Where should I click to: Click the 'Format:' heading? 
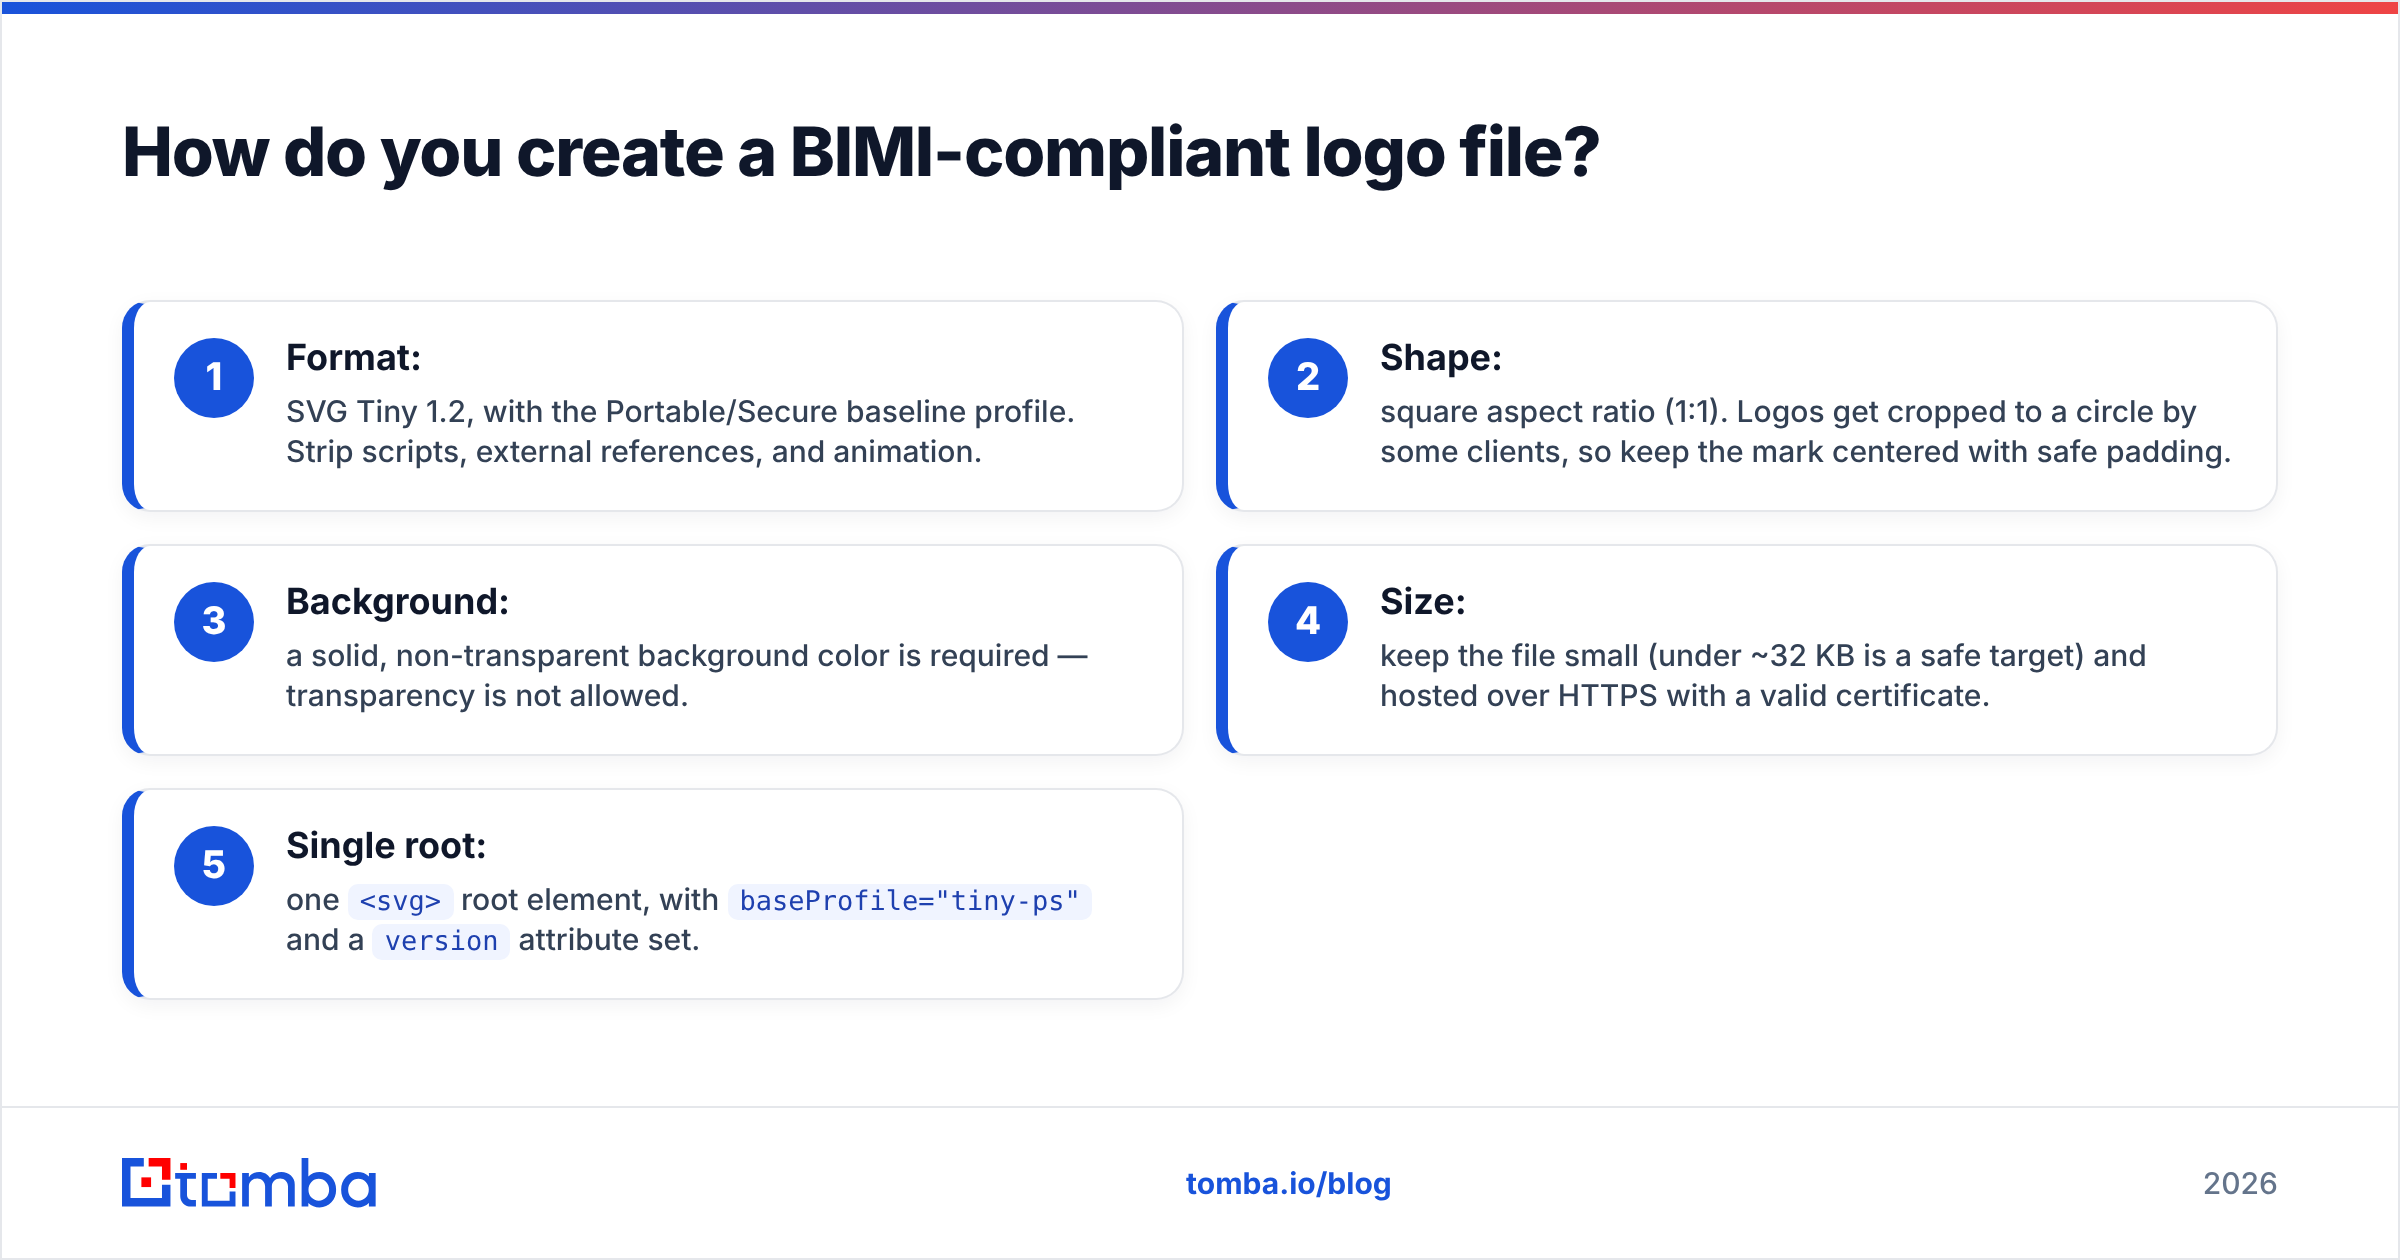coord(353,358)
